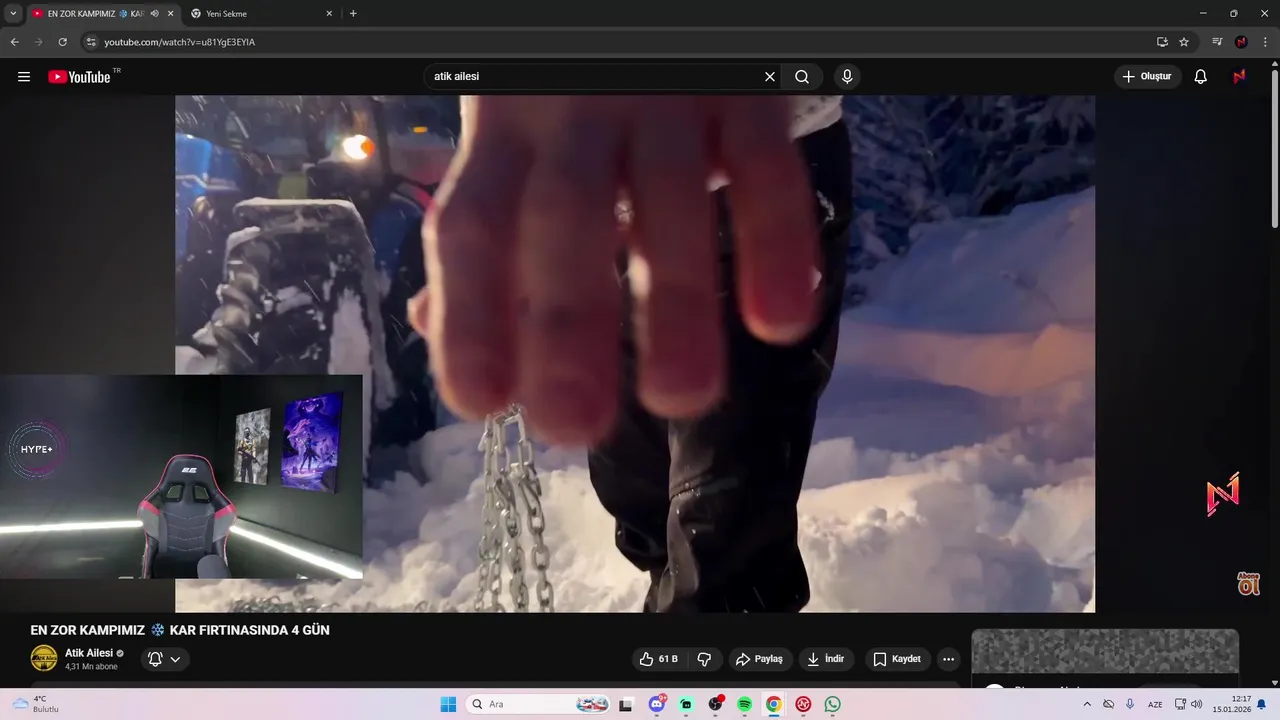This screenshot has height=720, width=1280.
Task: Save video with Kaydet button
Action: (897, 659)
